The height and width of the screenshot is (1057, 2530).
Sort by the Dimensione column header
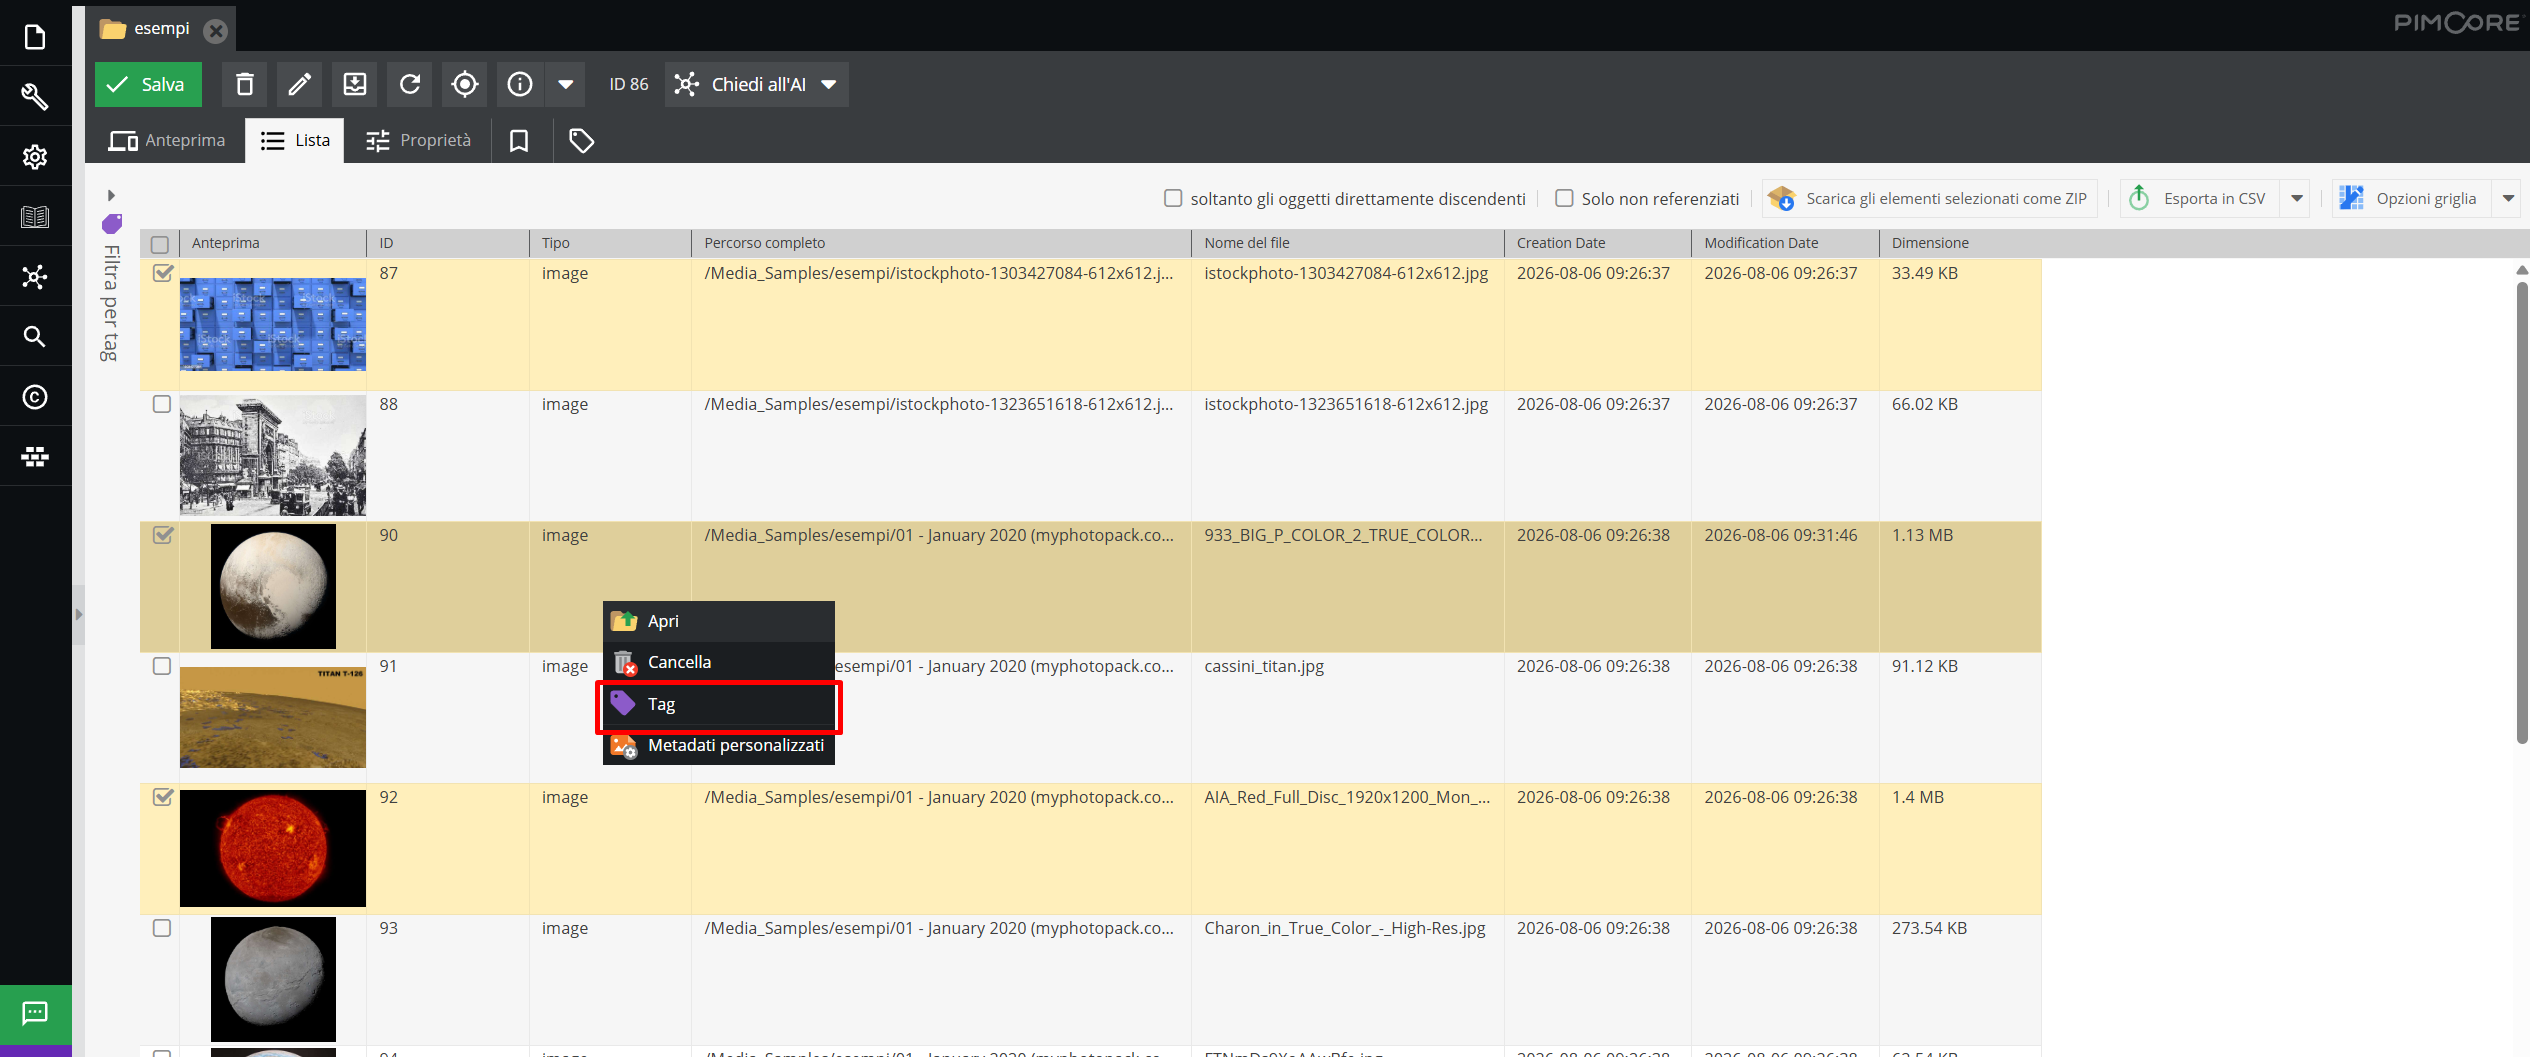coord(1960,243)
